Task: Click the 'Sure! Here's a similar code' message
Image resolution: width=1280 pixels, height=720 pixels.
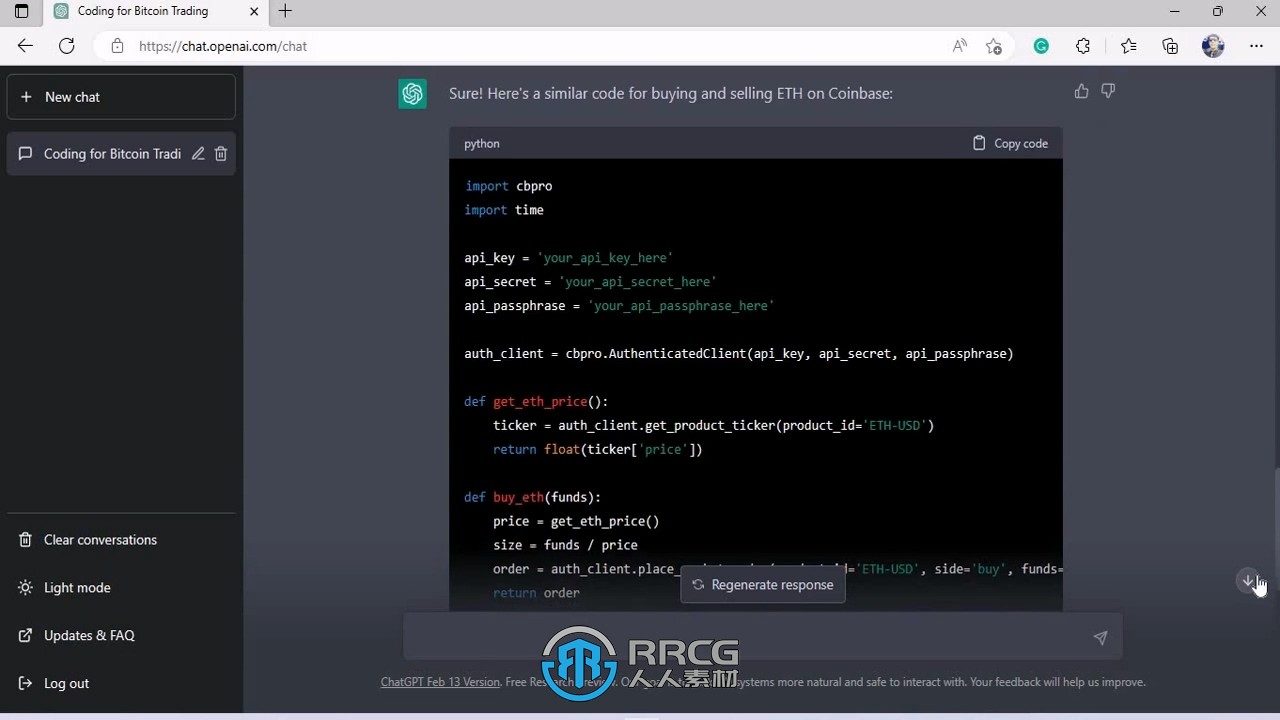Action: [x=671, y=93]
